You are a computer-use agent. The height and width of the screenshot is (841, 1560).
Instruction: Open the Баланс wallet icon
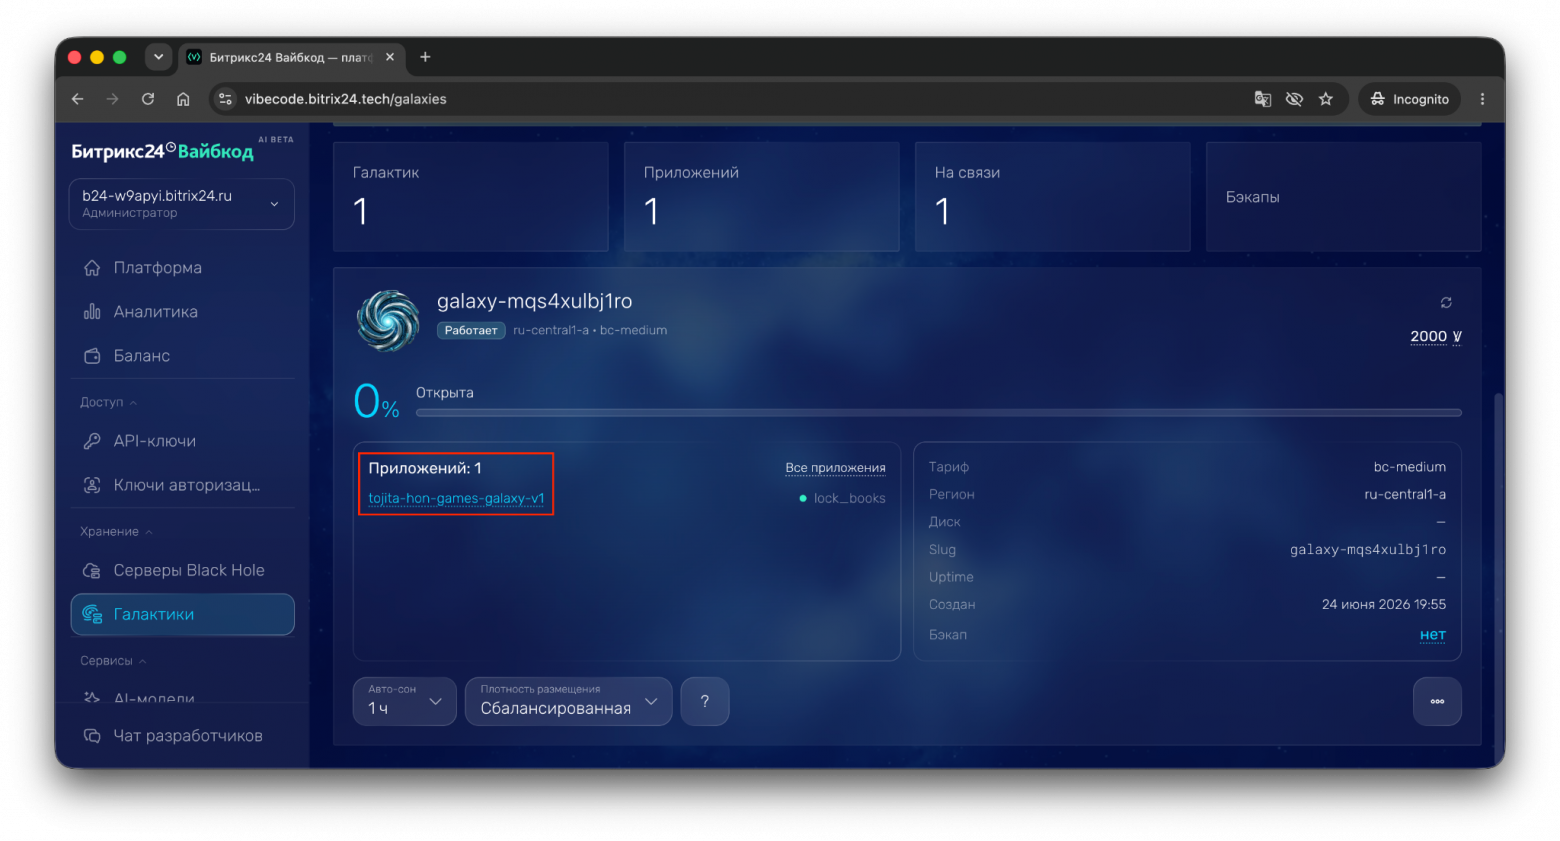[x=92, y=356]
